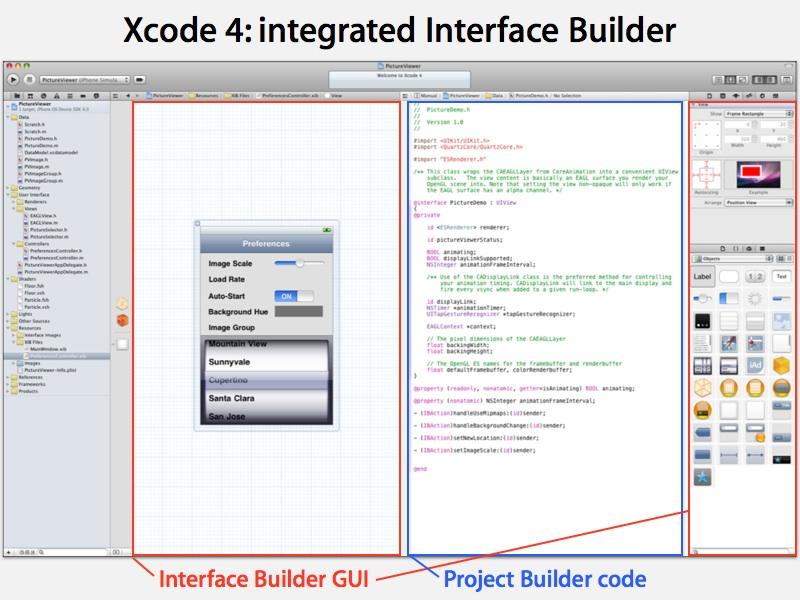Pick the Page Control black object
800x600 pixels.
click(703, 321)
